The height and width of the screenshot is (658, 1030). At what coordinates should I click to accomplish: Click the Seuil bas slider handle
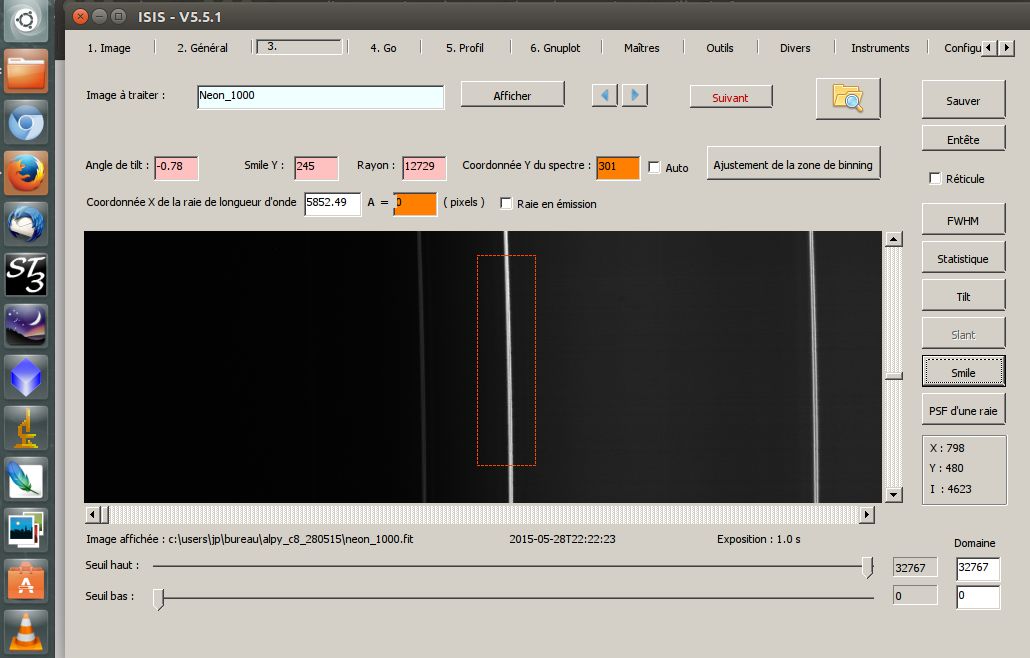(x=159, y=598)
